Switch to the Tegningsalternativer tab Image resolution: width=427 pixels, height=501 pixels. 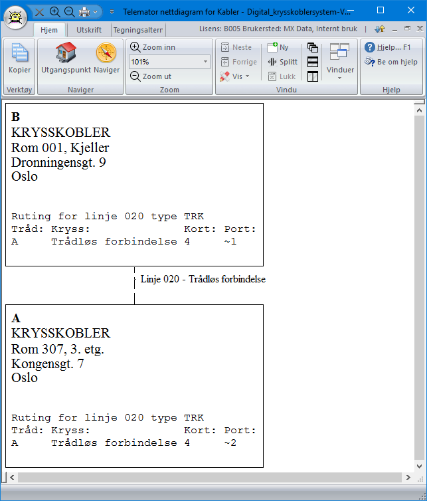point(138,30)
